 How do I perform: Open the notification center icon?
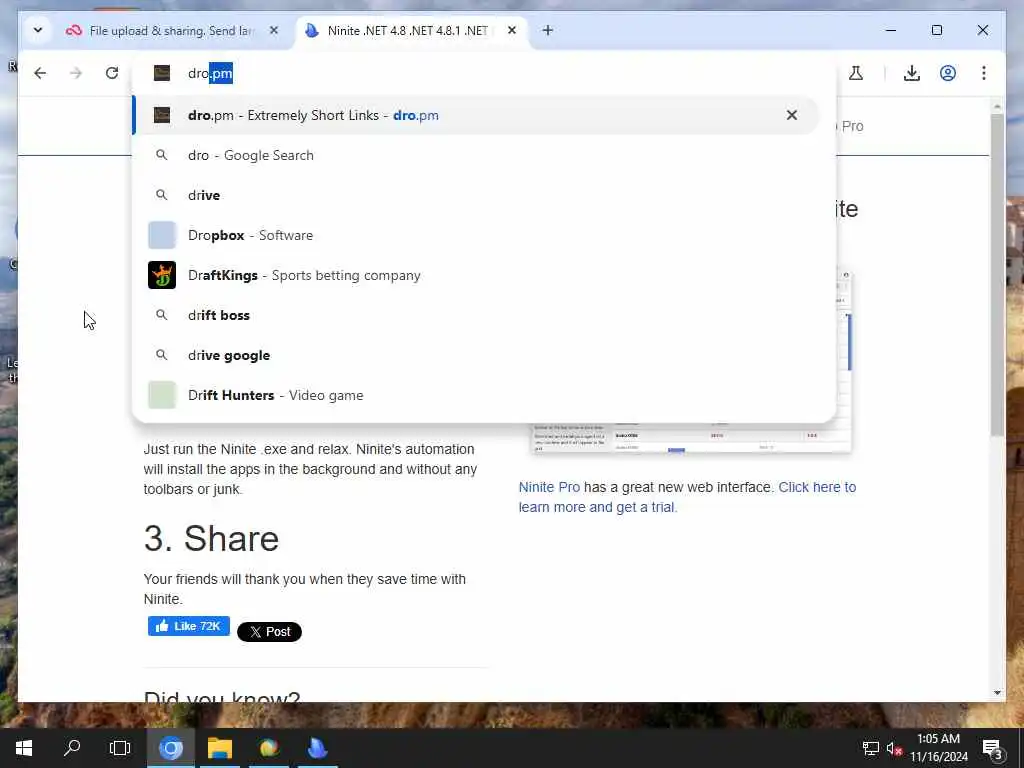pos(992,748)
